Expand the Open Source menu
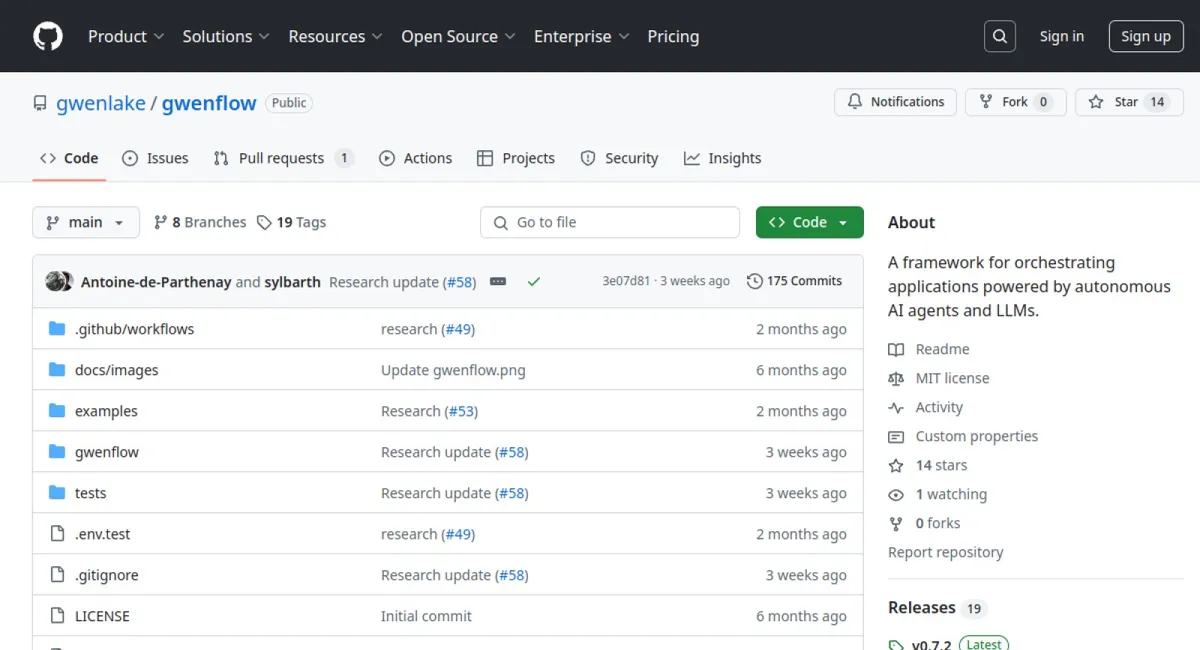 point(458,36)
